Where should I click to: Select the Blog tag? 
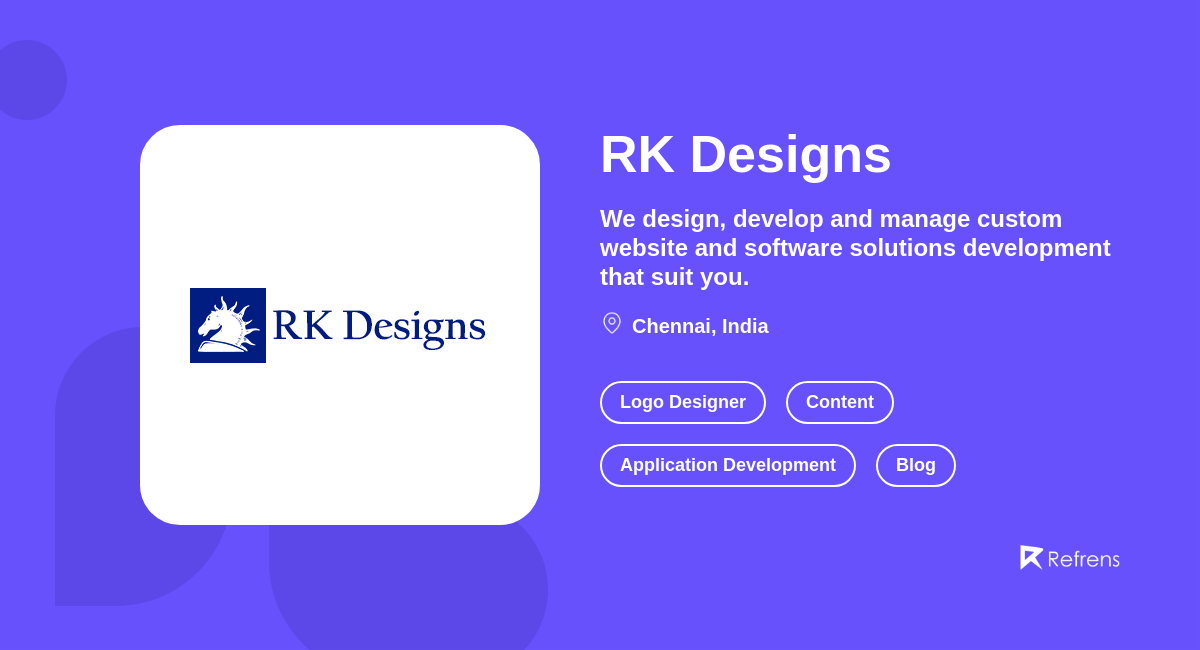click(x=915, y=465)
